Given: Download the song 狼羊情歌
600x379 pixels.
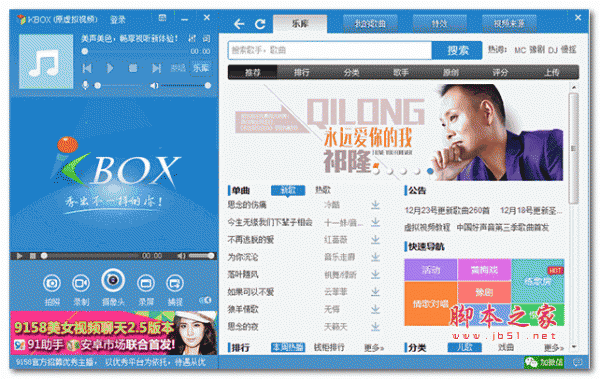Looking at the screenshot, I should [x=375, y=309].
